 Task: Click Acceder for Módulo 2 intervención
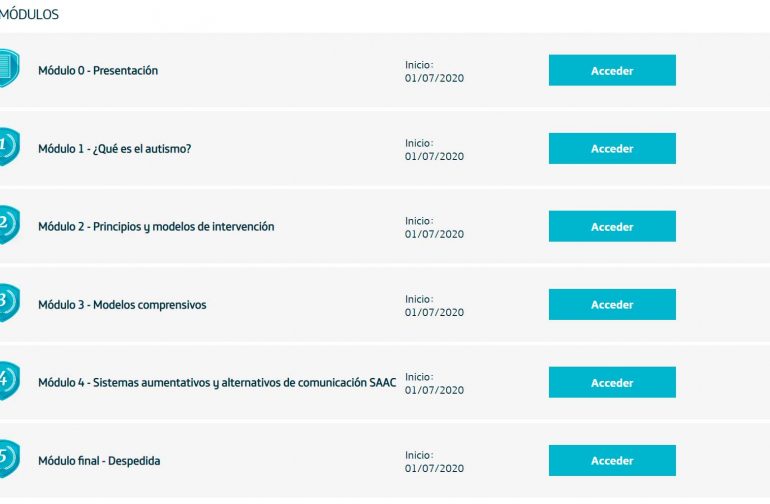coord(612,226)
